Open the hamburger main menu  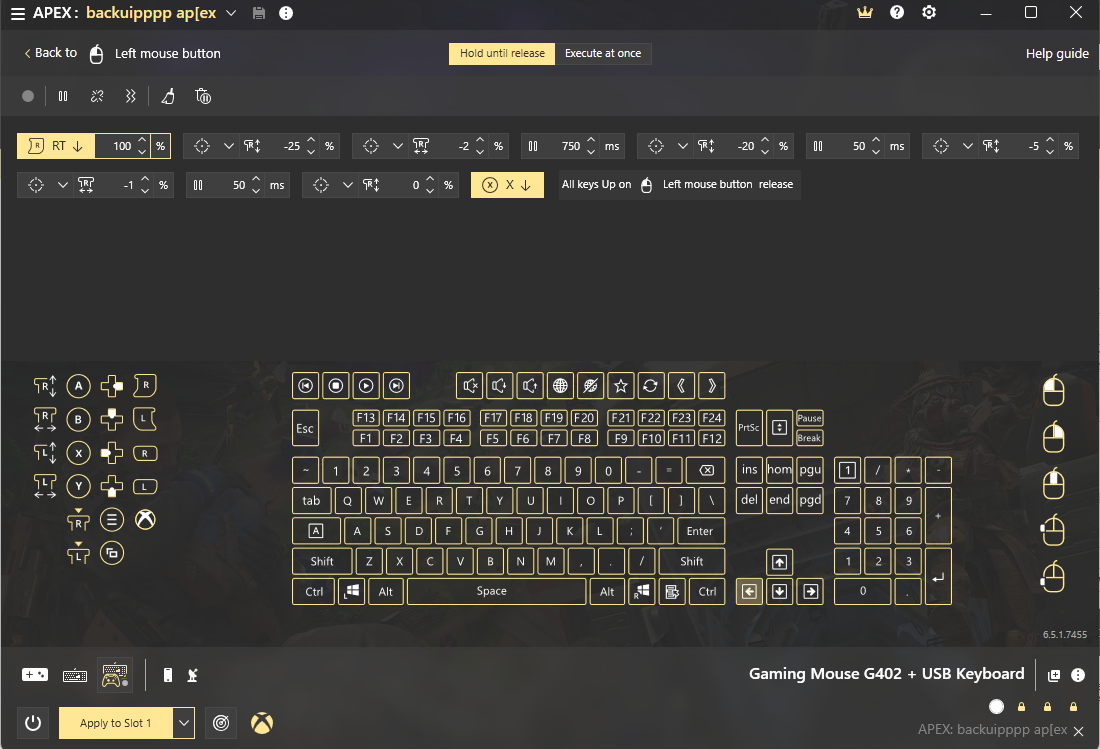pyautogui.click(x=18, y=13)
